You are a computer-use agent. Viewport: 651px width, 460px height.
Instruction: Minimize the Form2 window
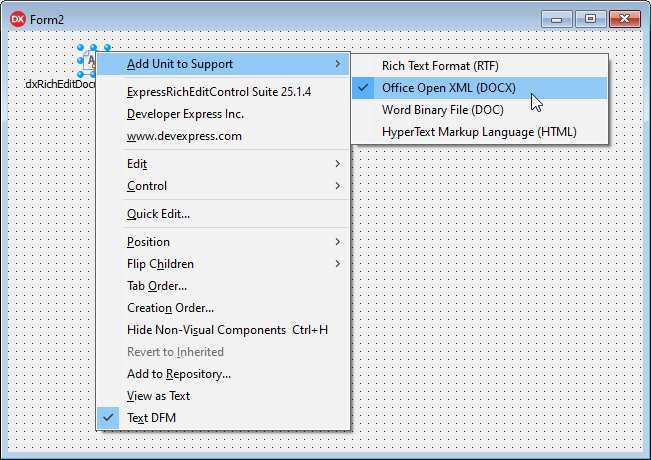557,19
